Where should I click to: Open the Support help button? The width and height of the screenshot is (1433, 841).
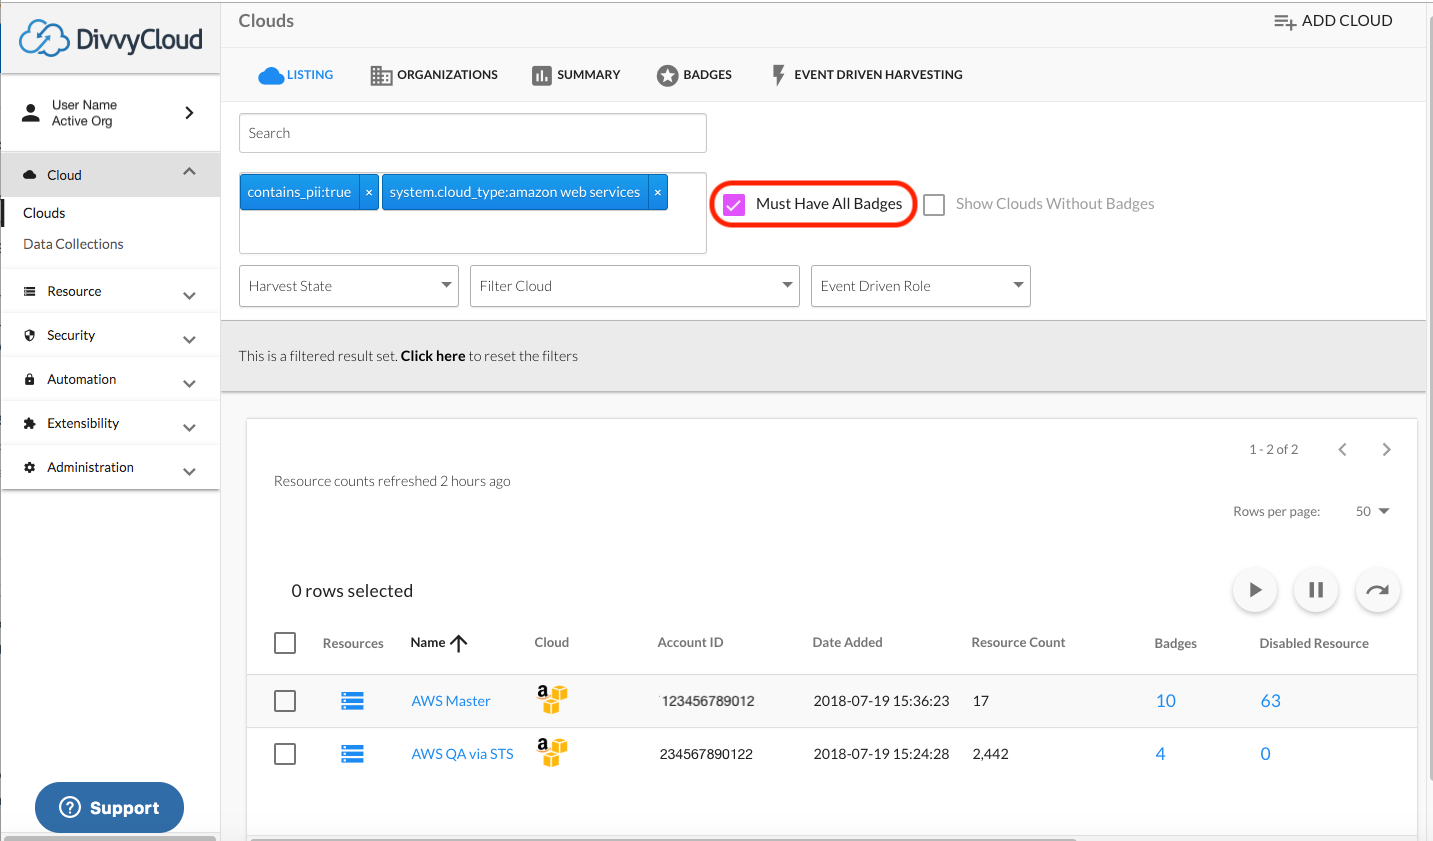109,807
